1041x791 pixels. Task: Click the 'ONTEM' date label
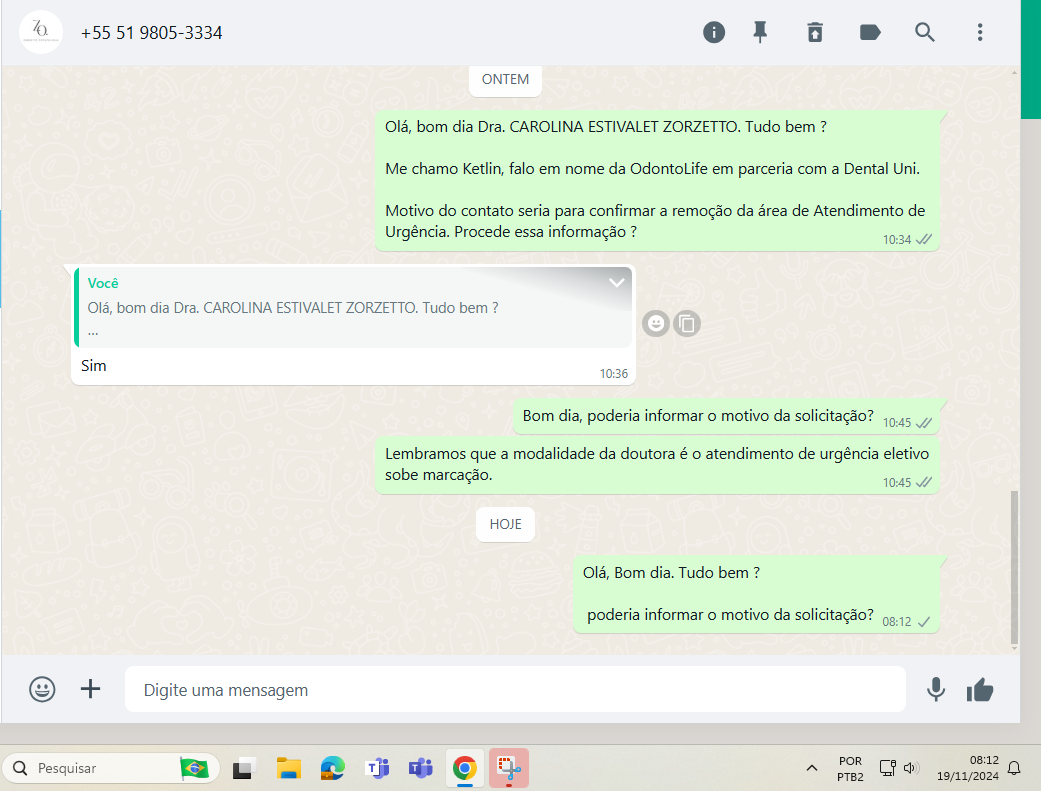click(x=505, y=80)
